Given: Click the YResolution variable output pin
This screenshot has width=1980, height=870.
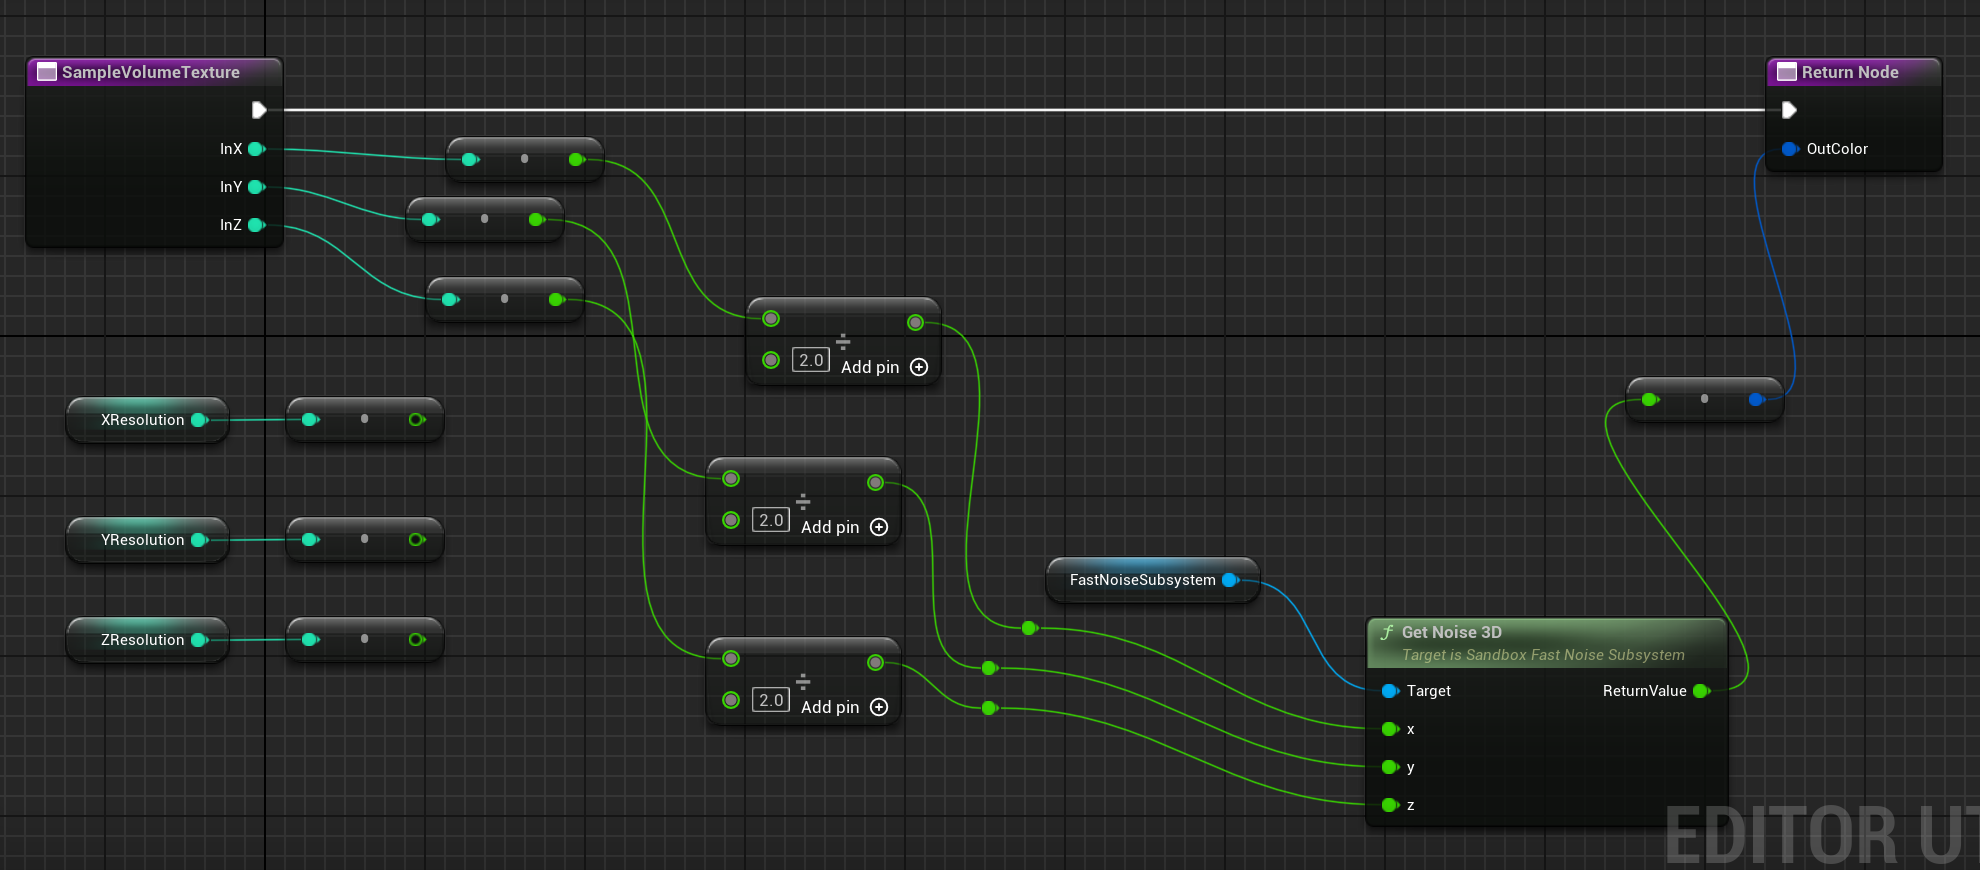Looking at the screenshot, I should (199, 540).
